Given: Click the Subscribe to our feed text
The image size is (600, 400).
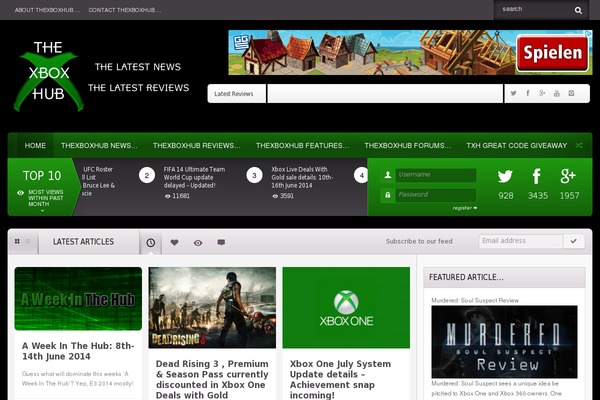Looking at the screenshot, I should point(419,241).
